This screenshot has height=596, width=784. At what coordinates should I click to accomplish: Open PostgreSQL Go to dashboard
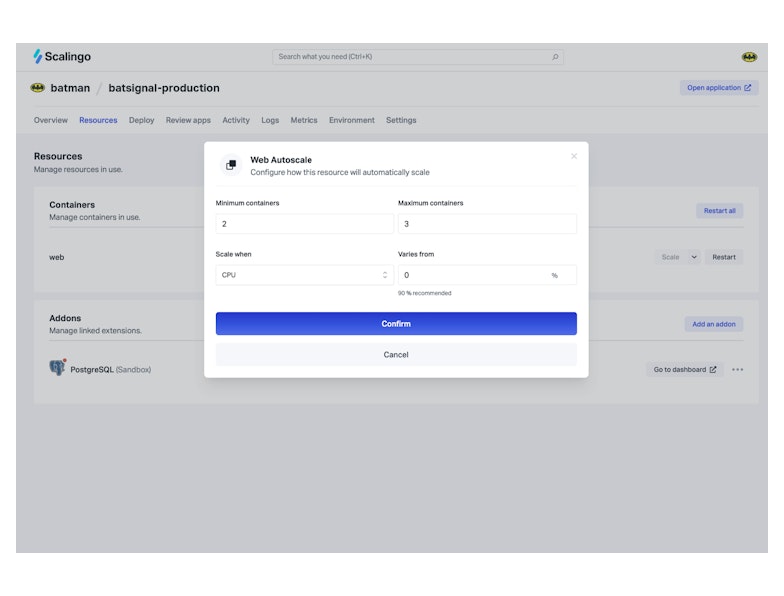coord(684,370)
